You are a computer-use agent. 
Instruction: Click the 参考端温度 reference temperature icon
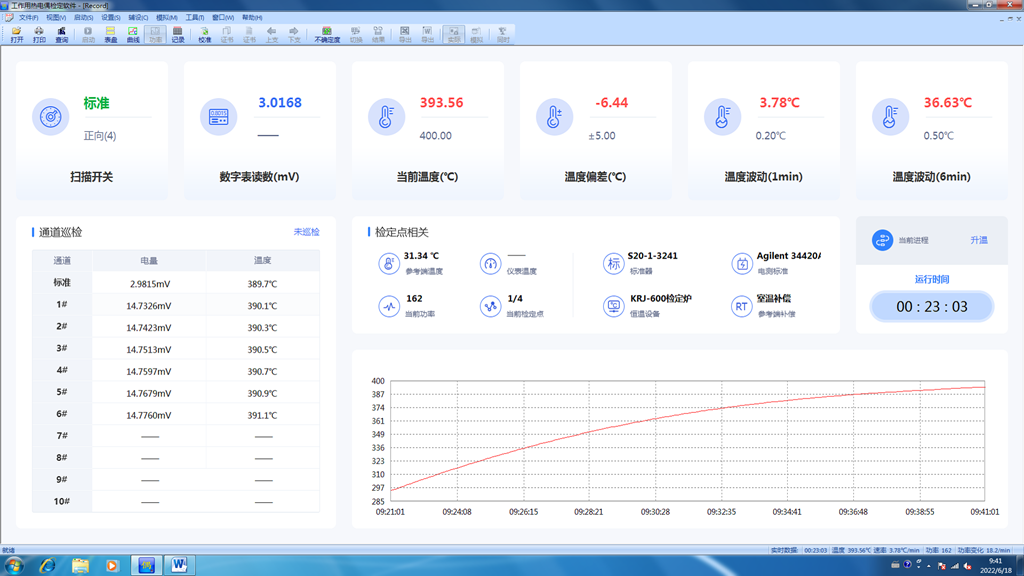(389, 263)
